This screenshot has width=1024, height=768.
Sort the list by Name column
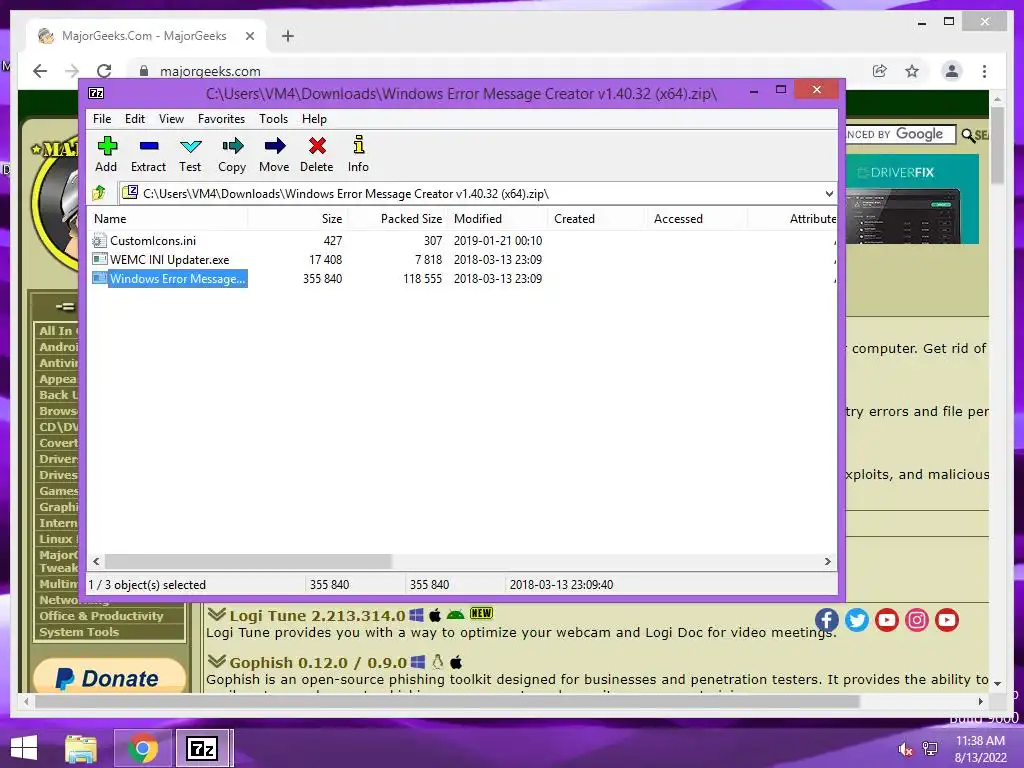tap(168, 219)
